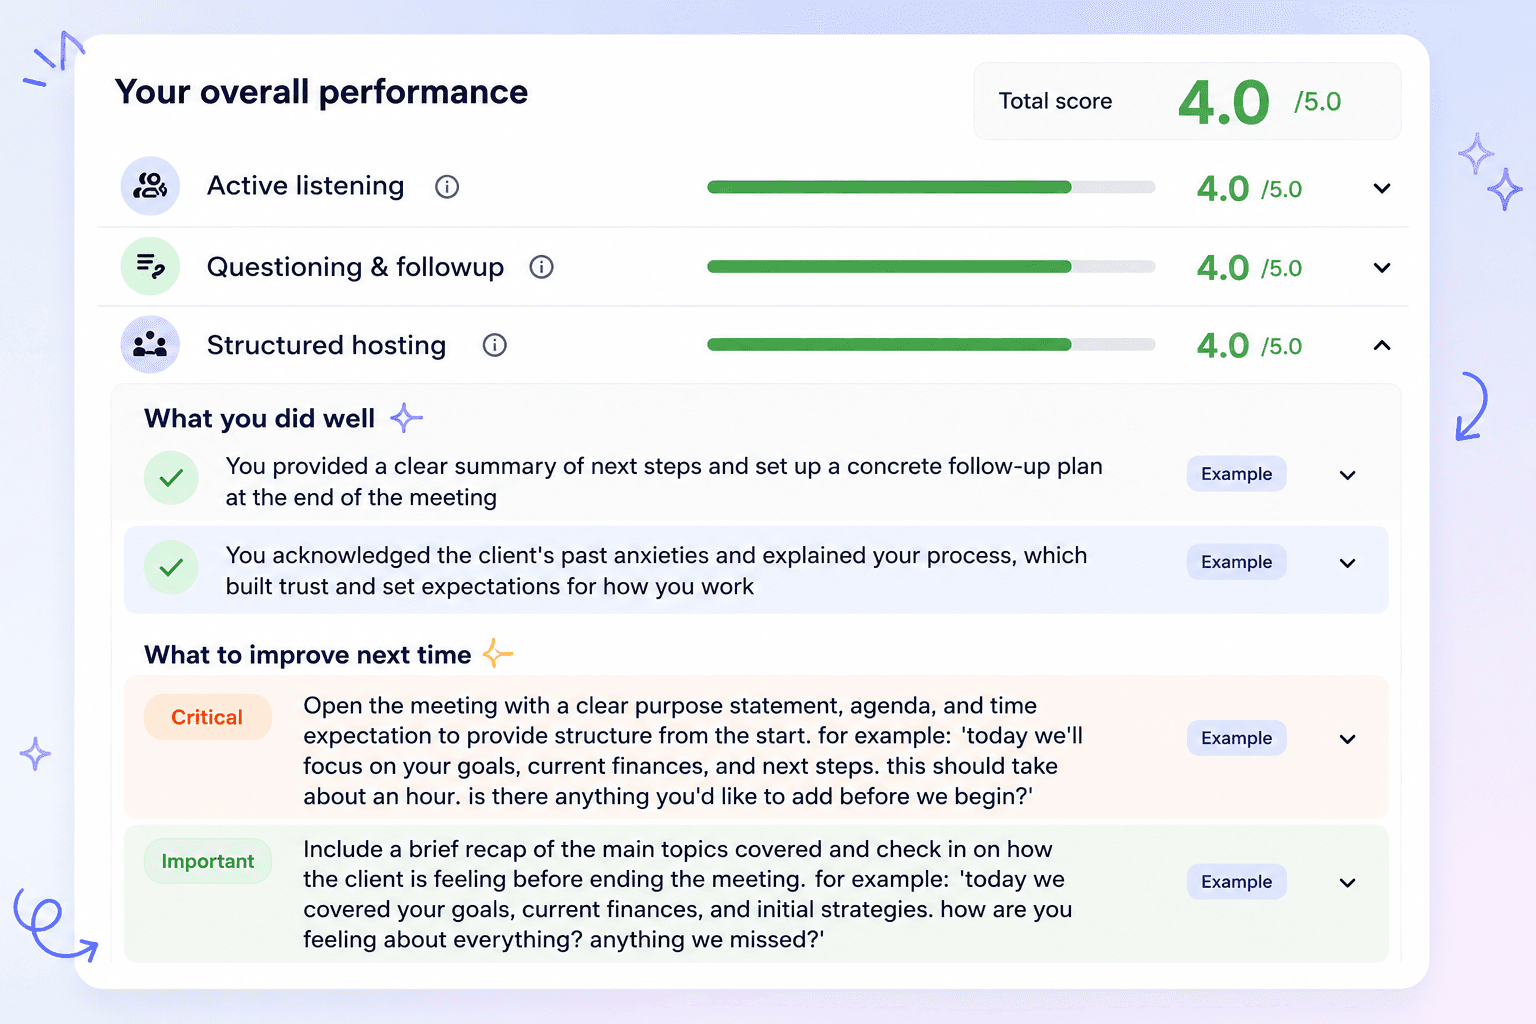Viewport: 1536px width, 1024px height.
Task: Click the Active listening people icon
Action: tap(150, 186)
